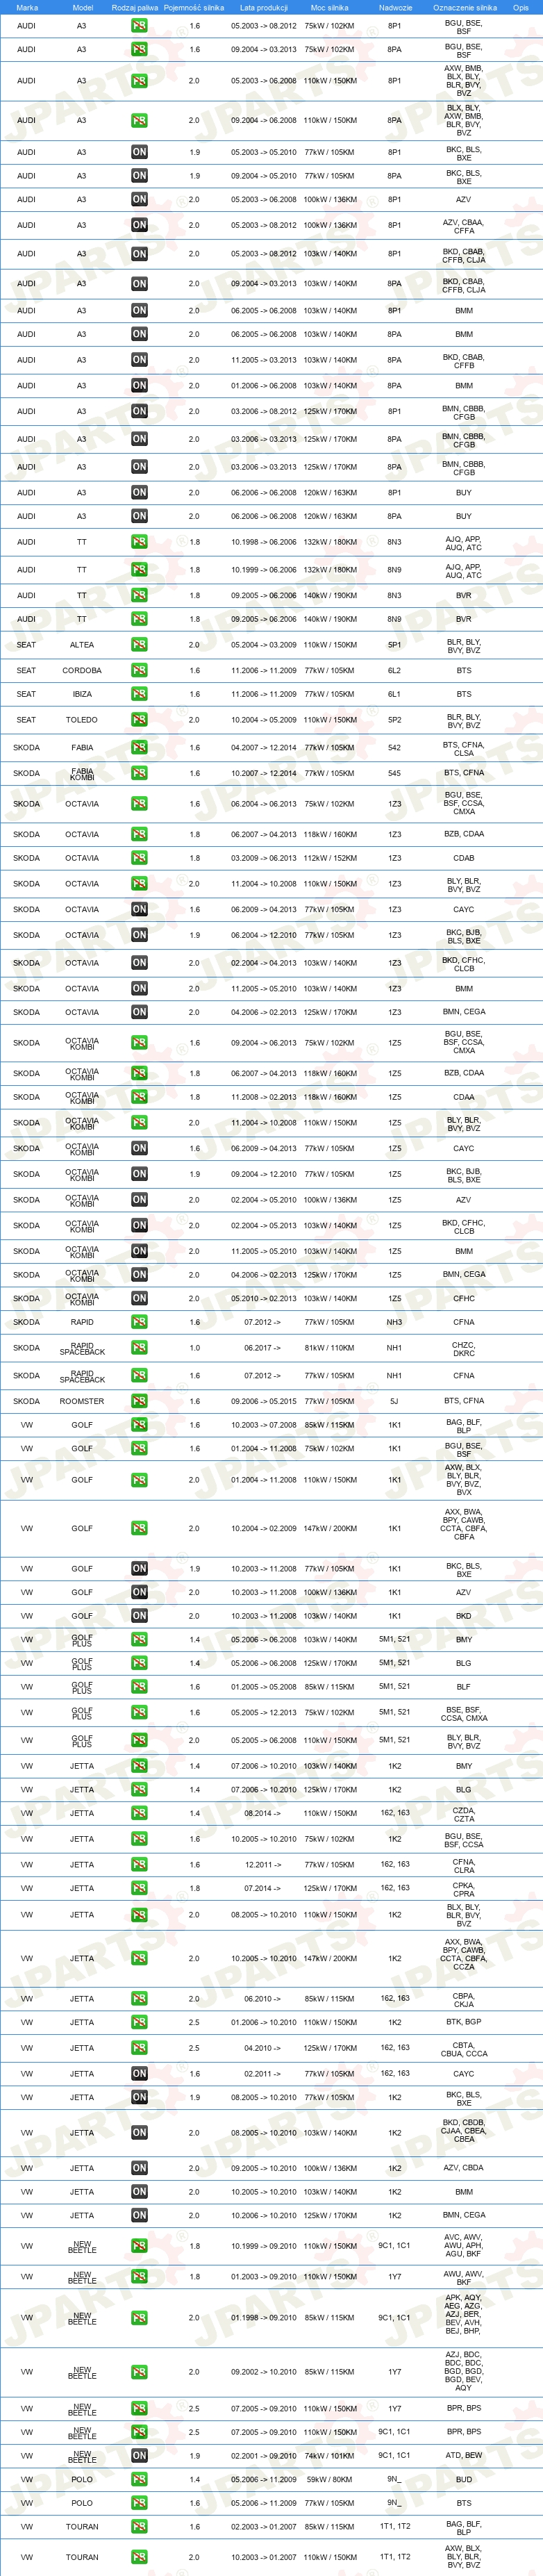The height and width of the screenshot is (2576, 543).
Task: Click petrol icon in JETTA CZDA, CZTA row
Action: coord(139,1813)
